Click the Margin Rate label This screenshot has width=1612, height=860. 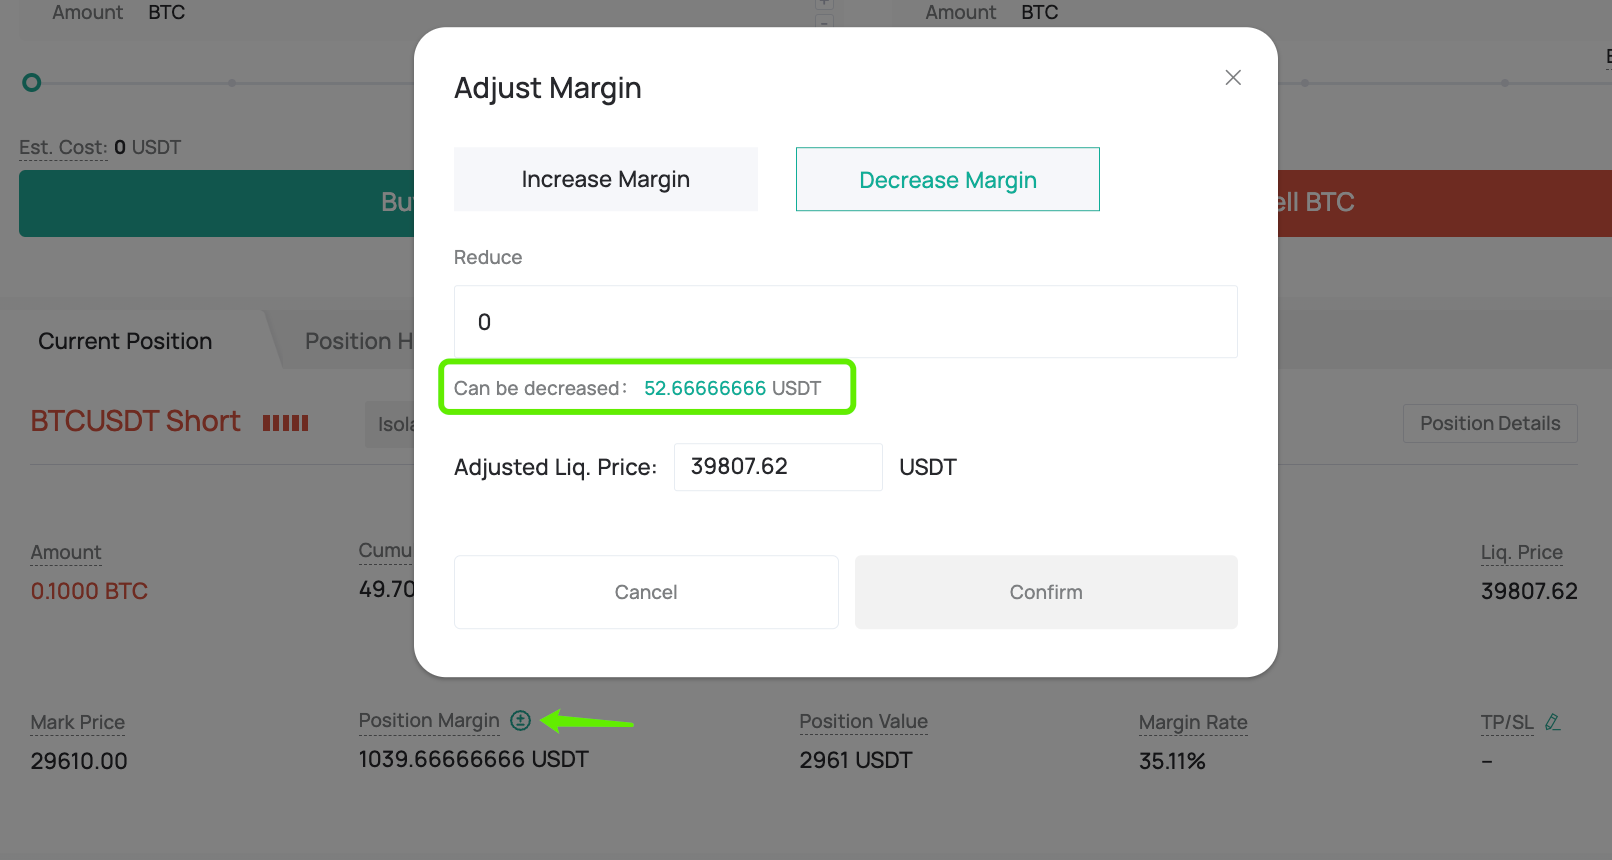[1193, 722]
